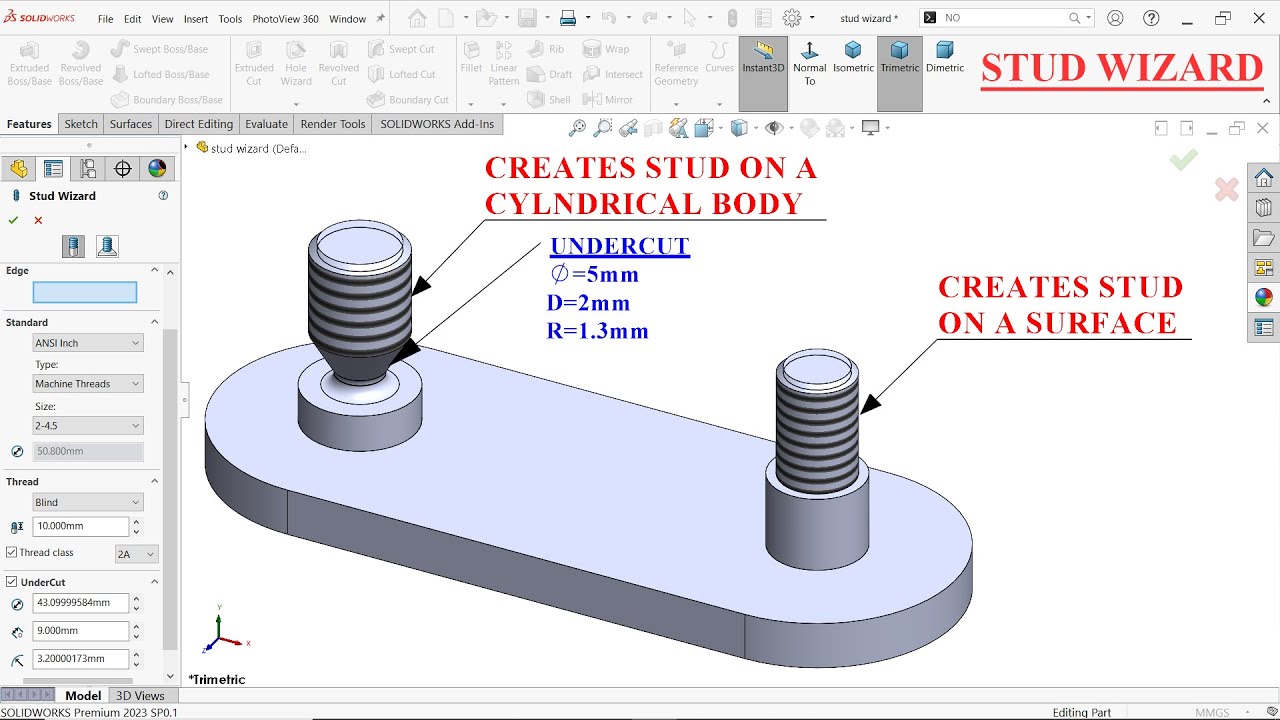Switch to the Render Tools tab
The height and width of the screenshot is (720, 1280).
point(333,124)
